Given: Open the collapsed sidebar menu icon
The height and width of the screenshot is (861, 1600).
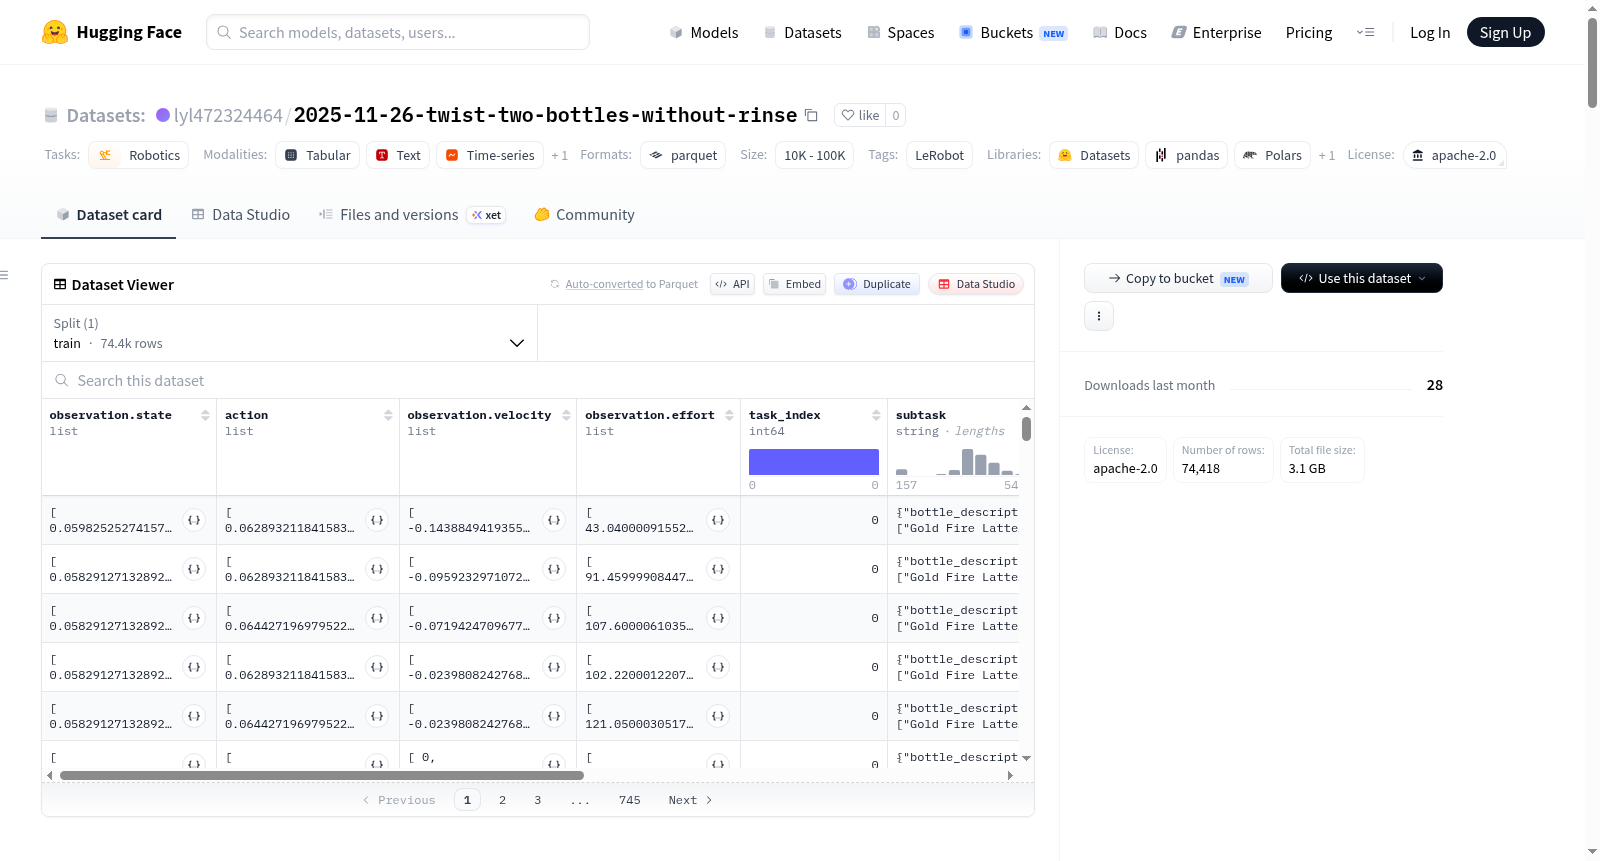Looking at the screenshot, I should pyautogui.click(x=5, y=275).
